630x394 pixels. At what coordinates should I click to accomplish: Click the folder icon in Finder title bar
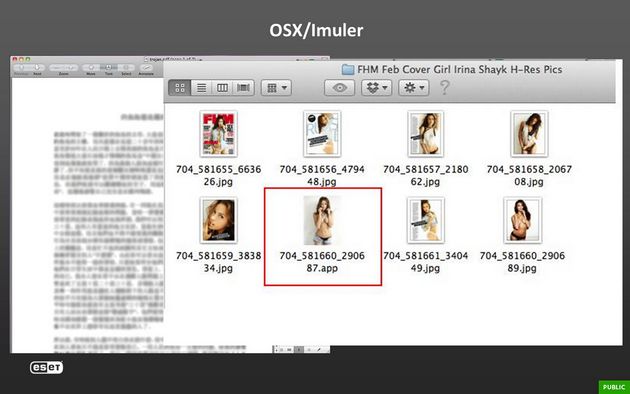point(348,69)
